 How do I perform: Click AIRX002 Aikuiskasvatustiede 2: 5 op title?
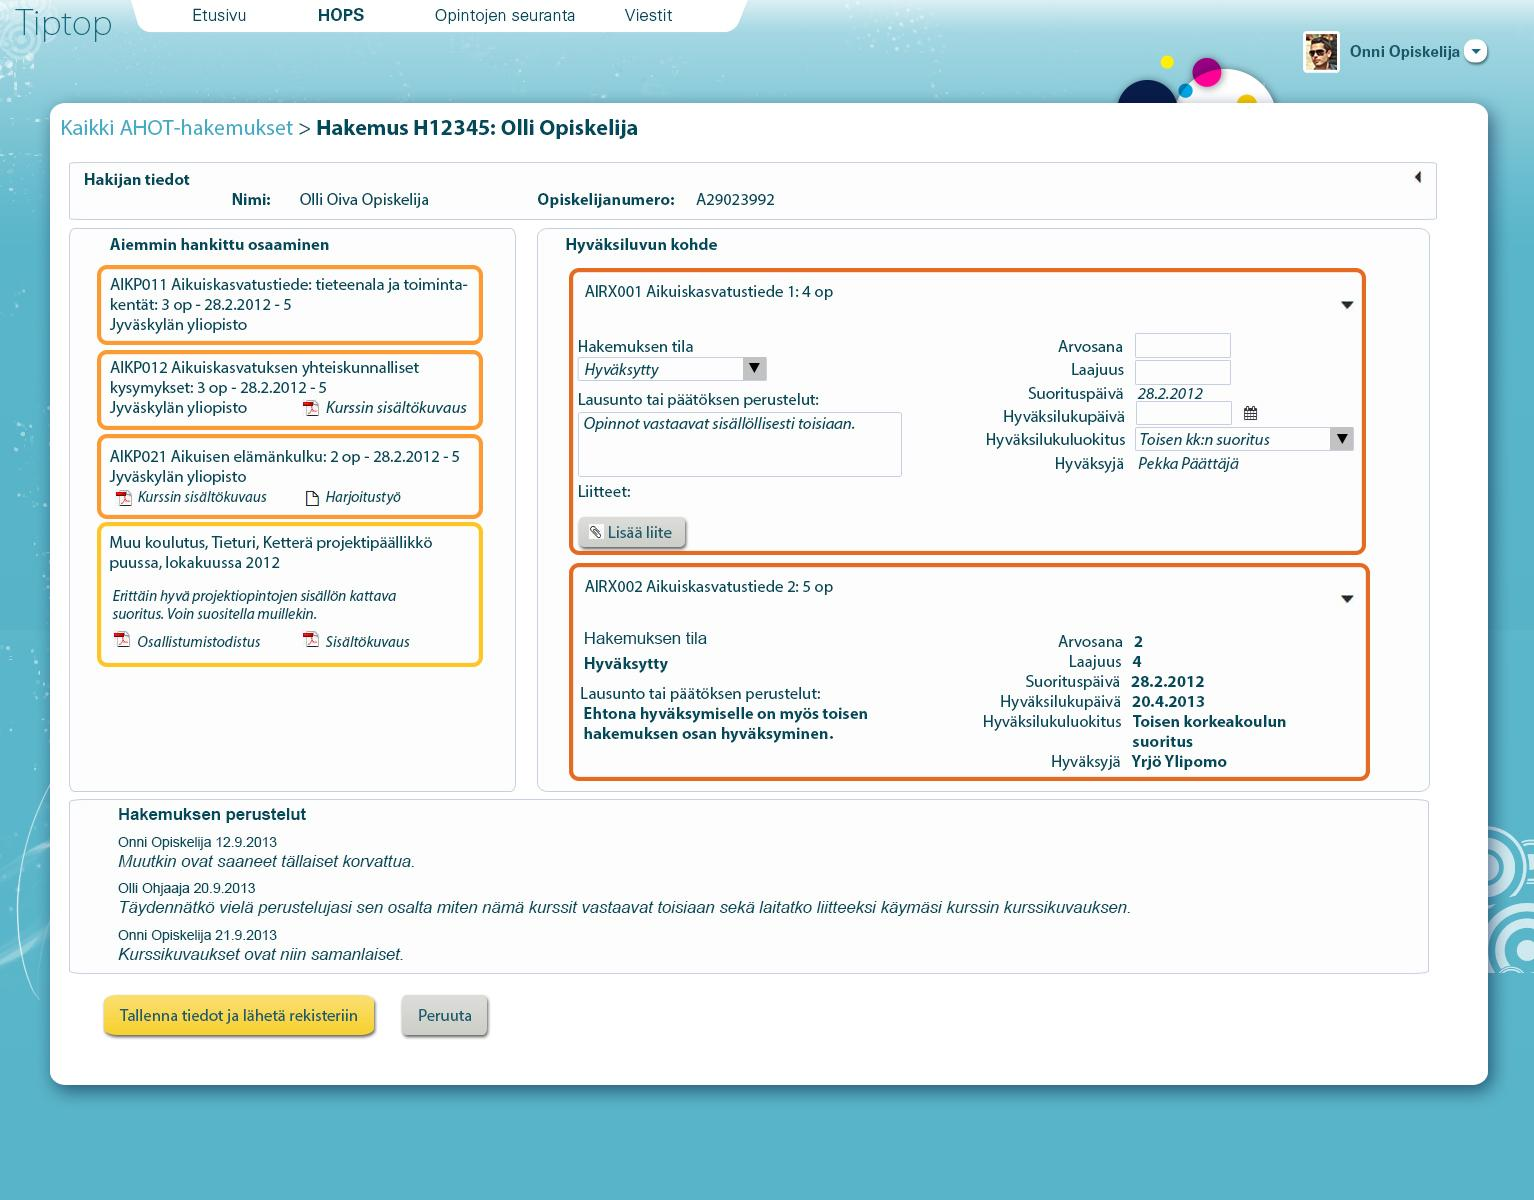point(709,586)
